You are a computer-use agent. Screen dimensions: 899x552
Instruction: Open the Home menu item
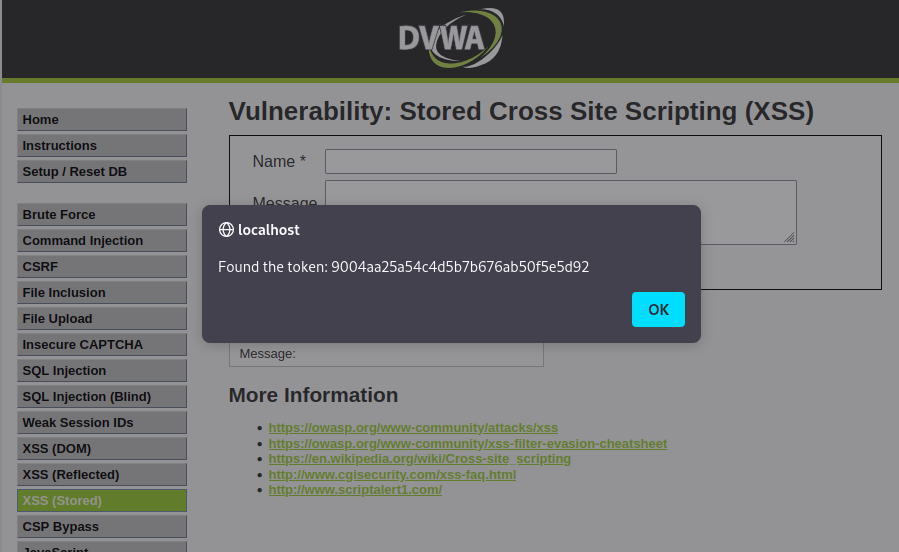pyautogui.click(x=101, y=119)
